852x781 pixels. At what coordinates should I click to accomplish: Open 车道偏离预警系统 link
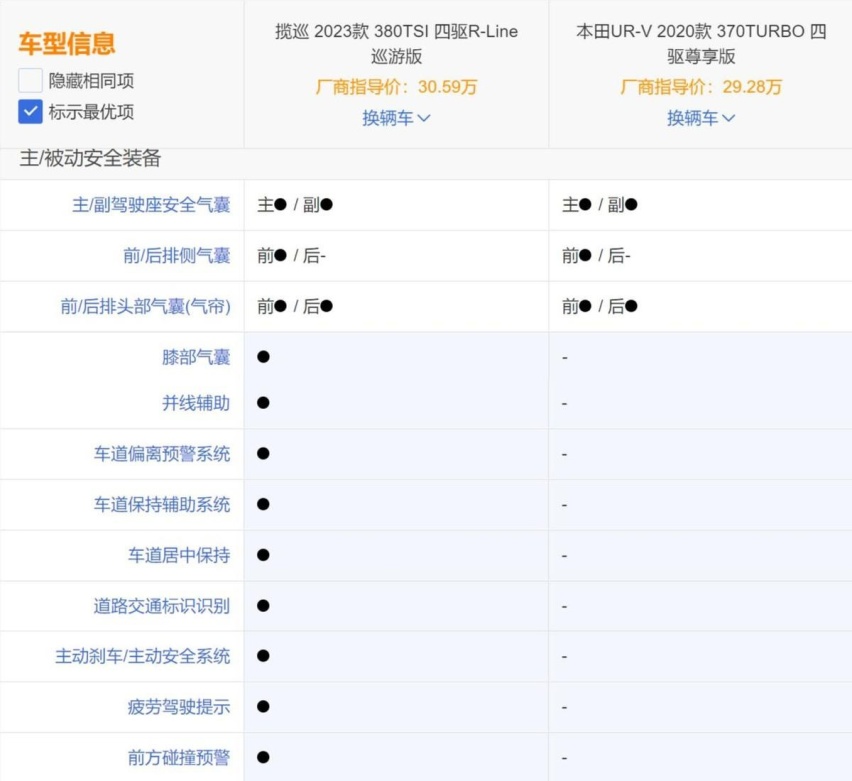[162, 454]
